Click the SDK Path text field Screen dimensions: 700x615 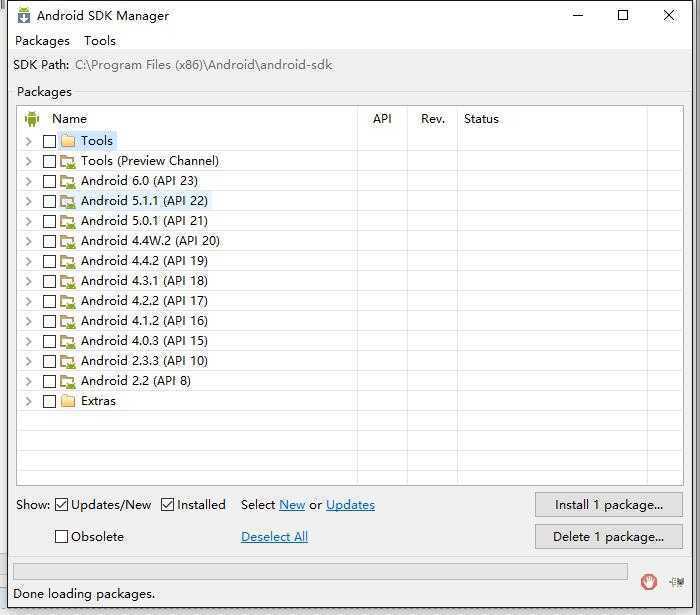point(203,65)
